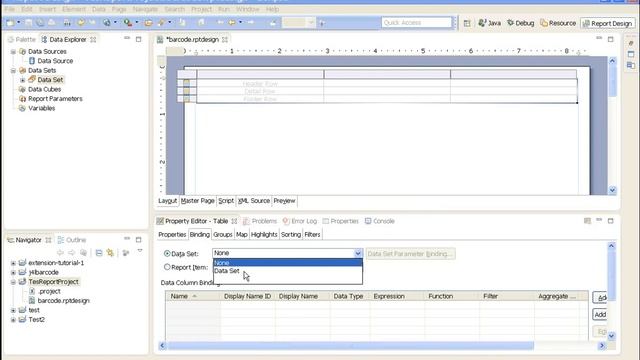Open barcode.rptdesign in the Navigator

click(63, 301)
